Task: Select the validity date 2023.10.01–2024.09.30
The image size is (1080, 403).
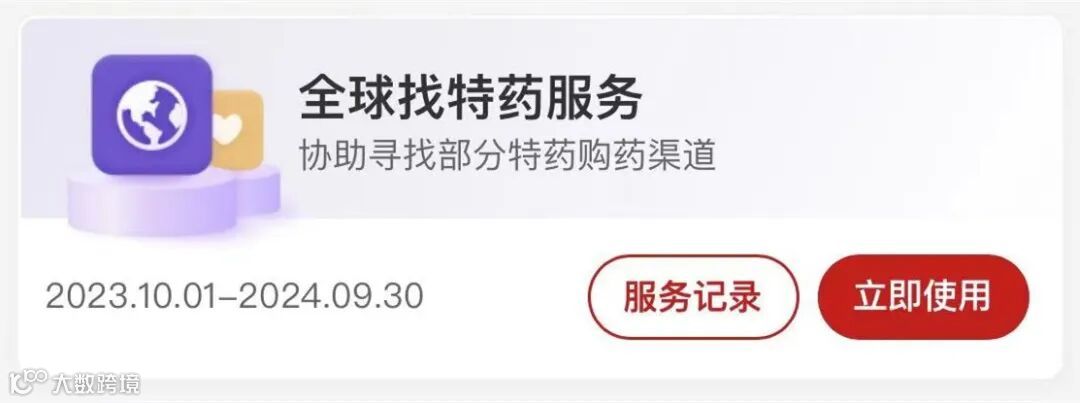Action: [x=234, y=297]
